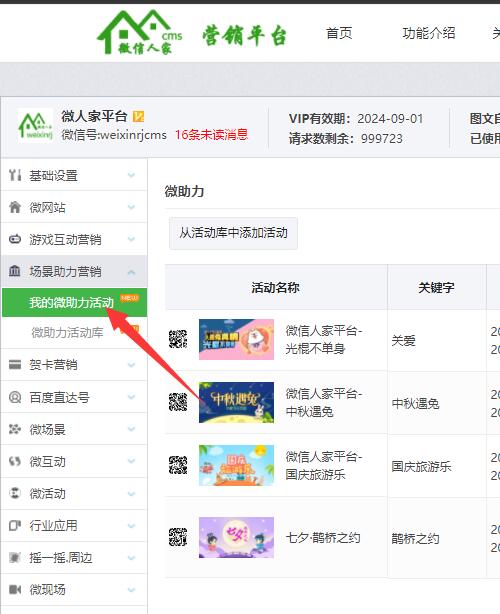This screenshot has width=500, height=614.
Task: Expand the 百度直达号 section chevron
Action: (x=132, y=397)
